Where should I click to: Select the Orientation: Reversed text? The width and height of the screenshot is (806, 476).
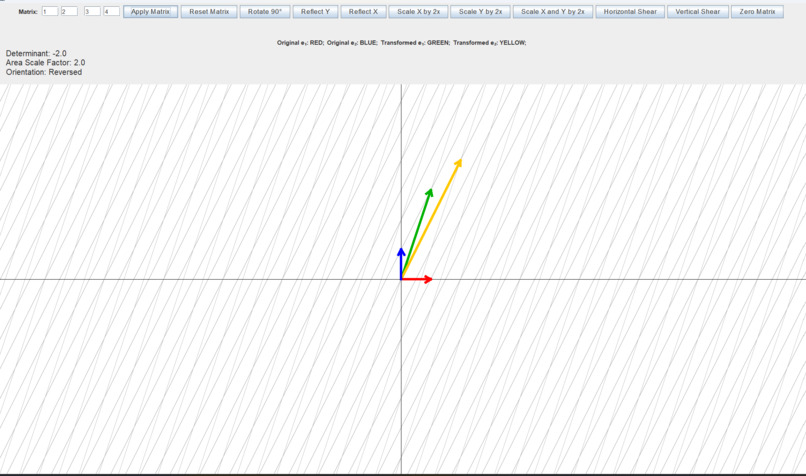[44, 72]
